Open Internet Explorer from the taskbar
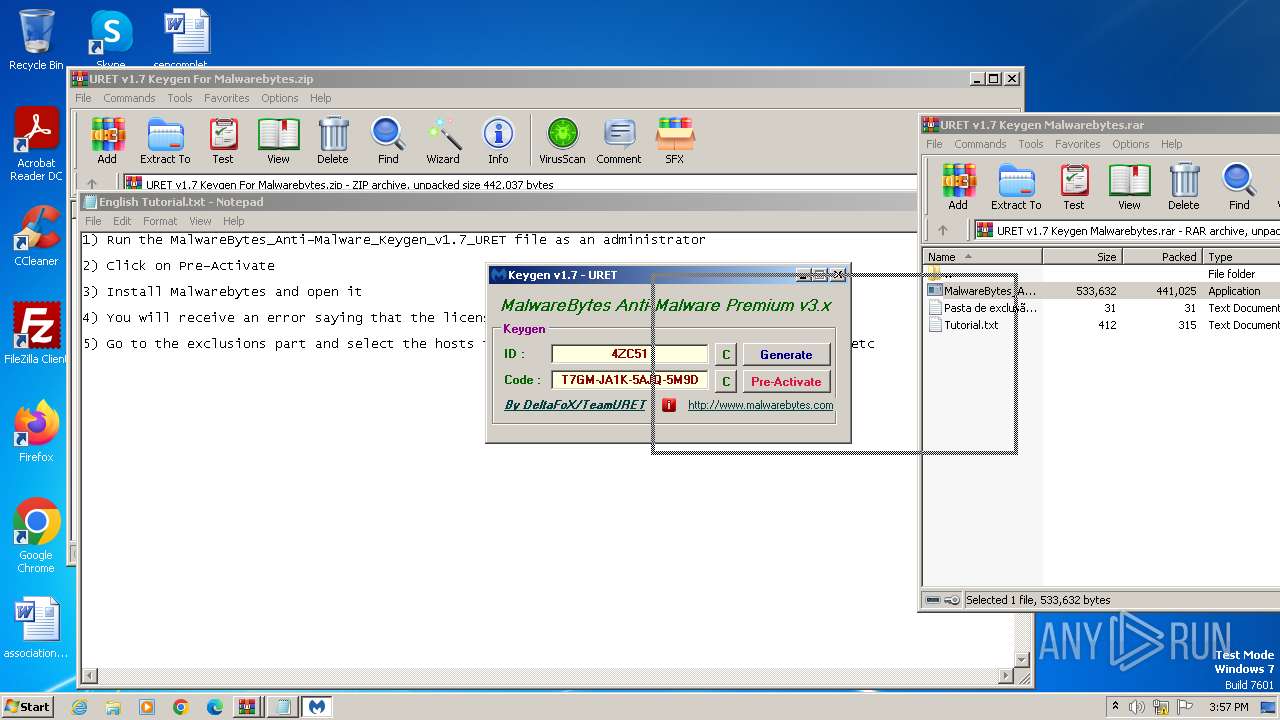 (79, 707)
